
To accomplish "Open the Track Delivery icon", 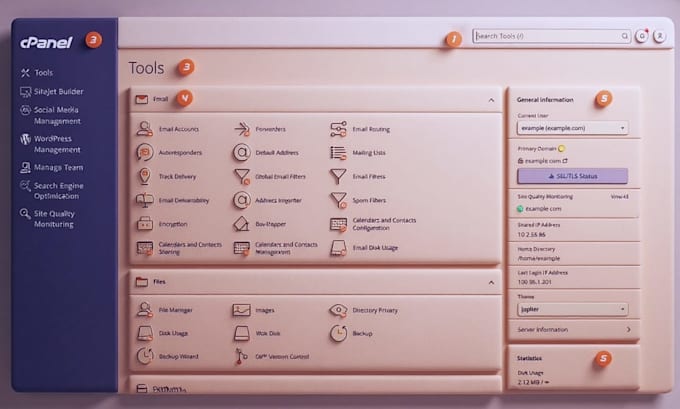I will (144, 176).
